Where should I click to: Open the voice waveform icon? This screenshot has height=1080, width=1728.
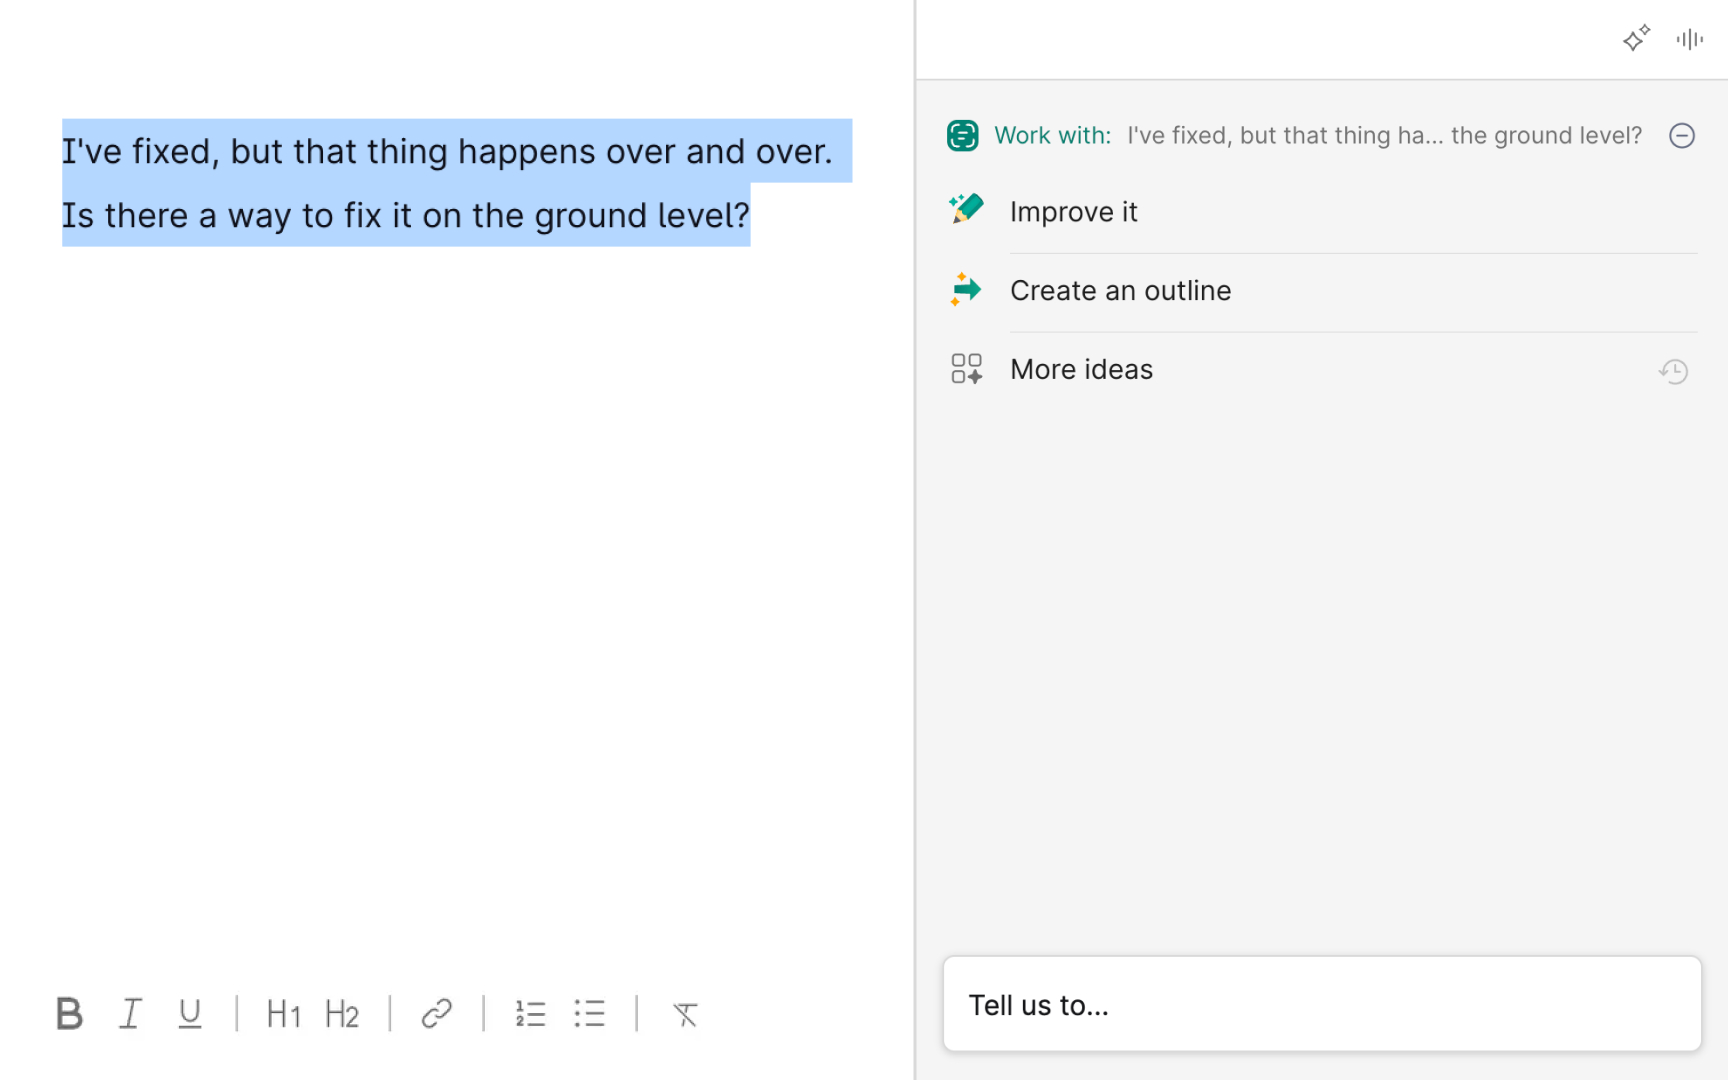click(1689, 39)
